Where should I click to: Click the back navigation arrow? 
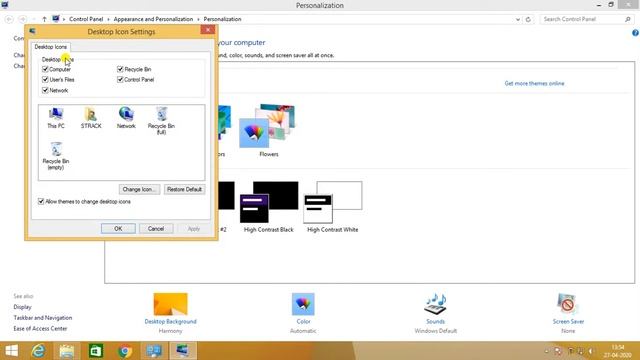click(9, 19)
